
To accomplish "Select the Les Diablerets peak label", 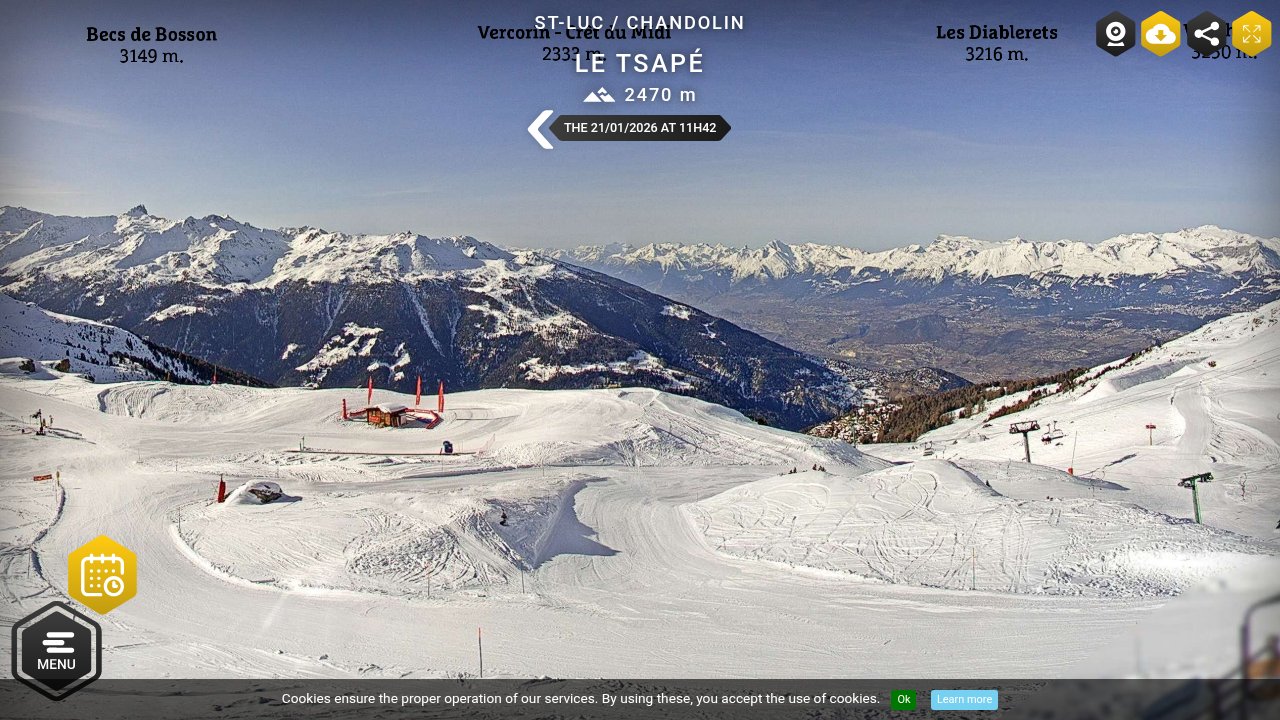I will (x=997, y=43).
